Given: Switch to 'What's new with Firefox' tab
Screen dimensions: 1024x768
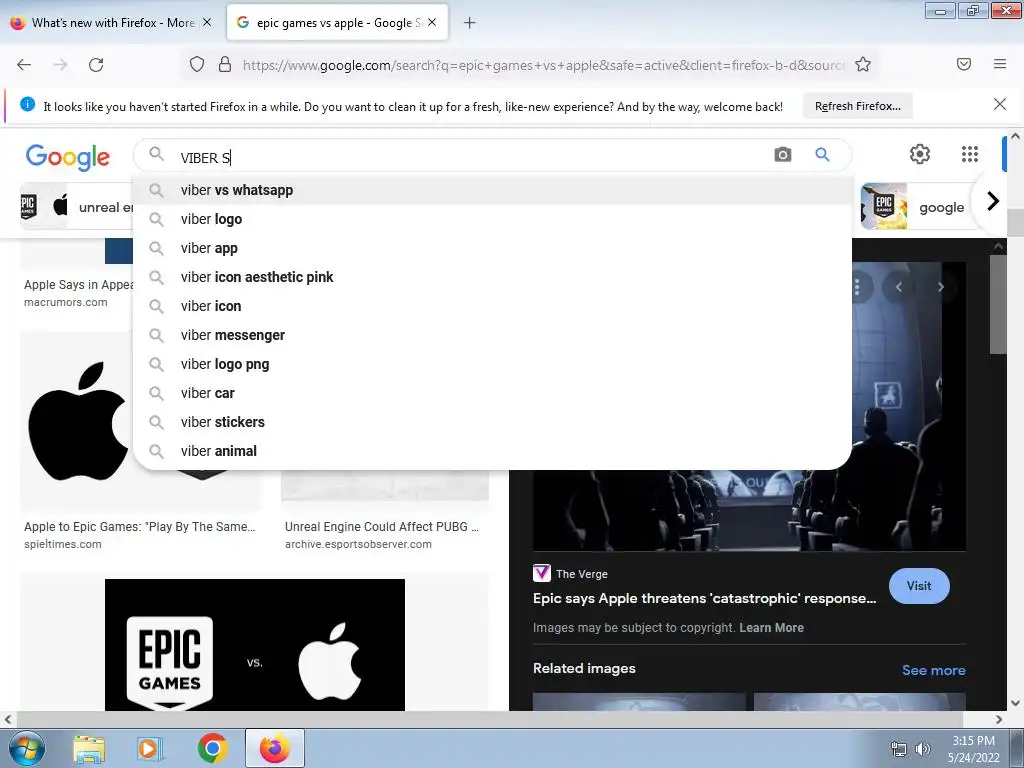Looking at the screenshot, I should tap(111, 23).
